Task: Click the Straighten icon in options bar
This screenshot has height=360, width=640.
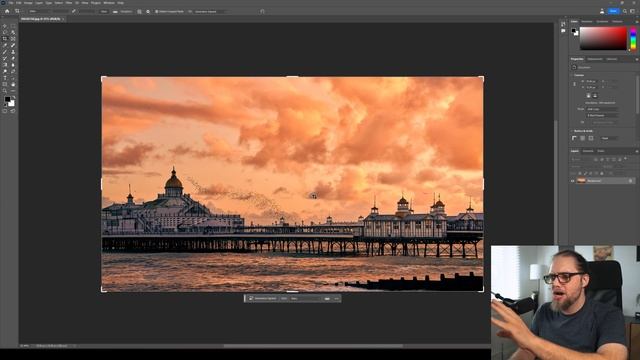Action: tap(115, 11)
